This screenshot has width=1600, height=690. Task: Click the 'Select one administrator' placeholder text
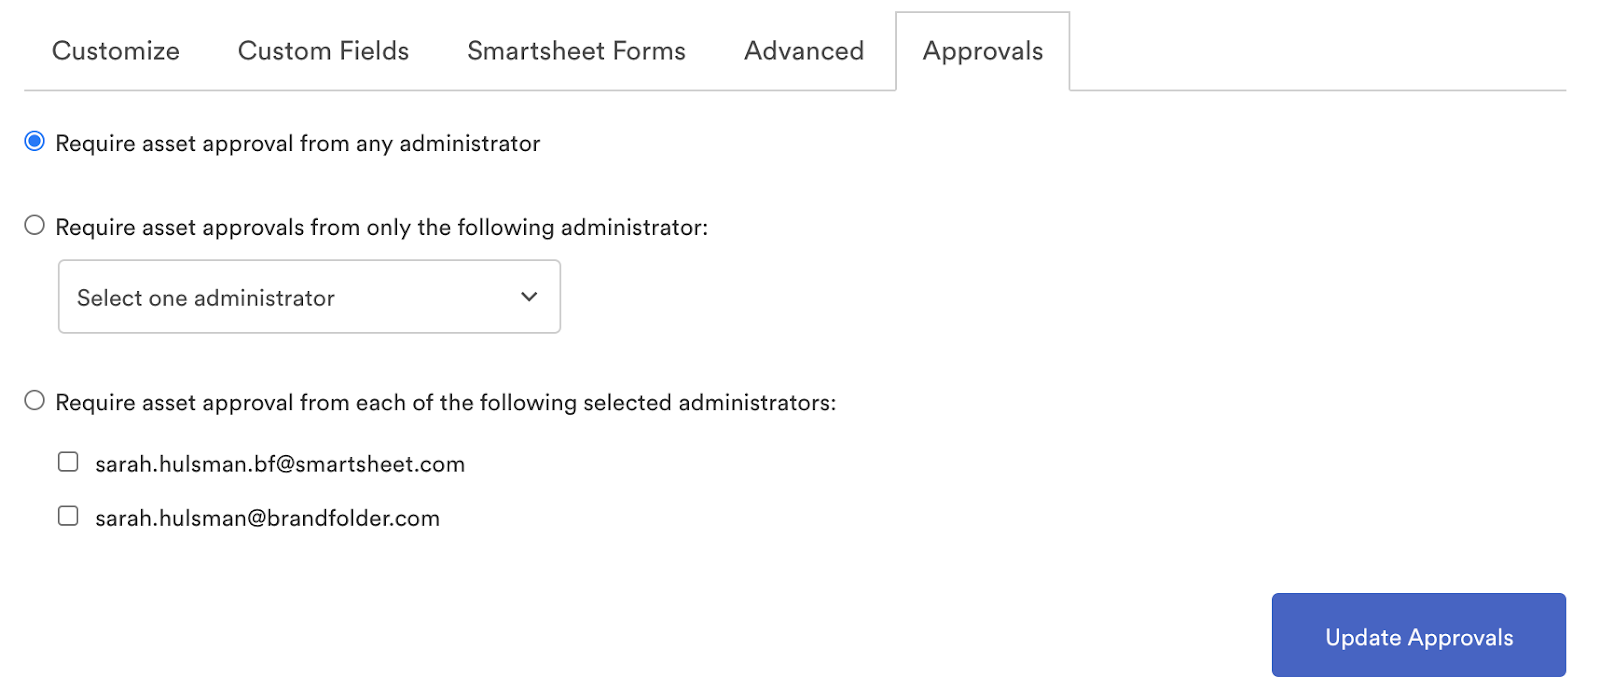206,298
